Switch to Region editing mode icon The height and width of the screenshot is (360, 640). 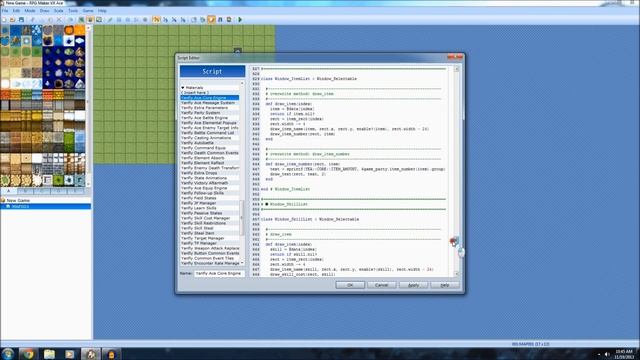coord(99,20)
